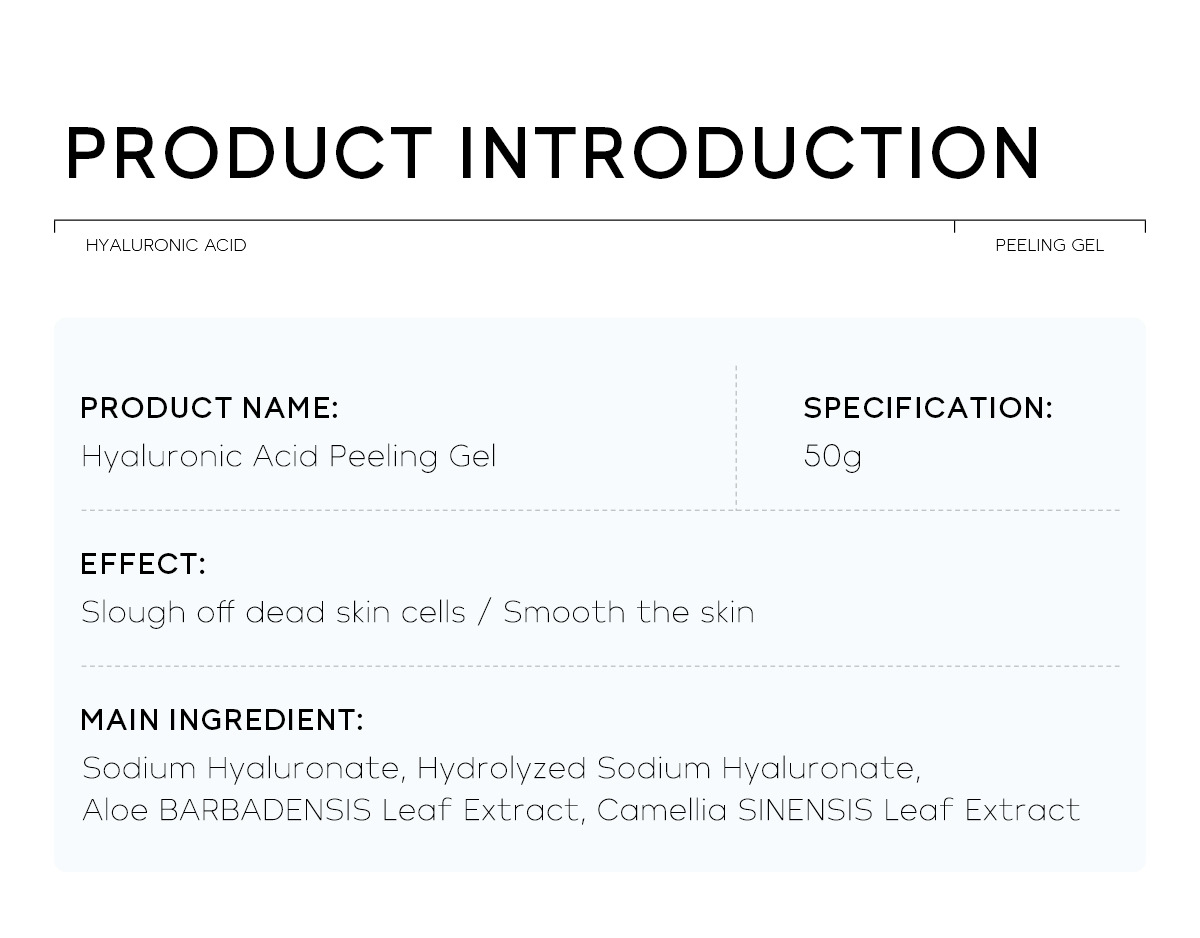Click the SPECIFICATION: field label
The height and width of the screenshot is (938, 1200).
click(x=927, y=408)
